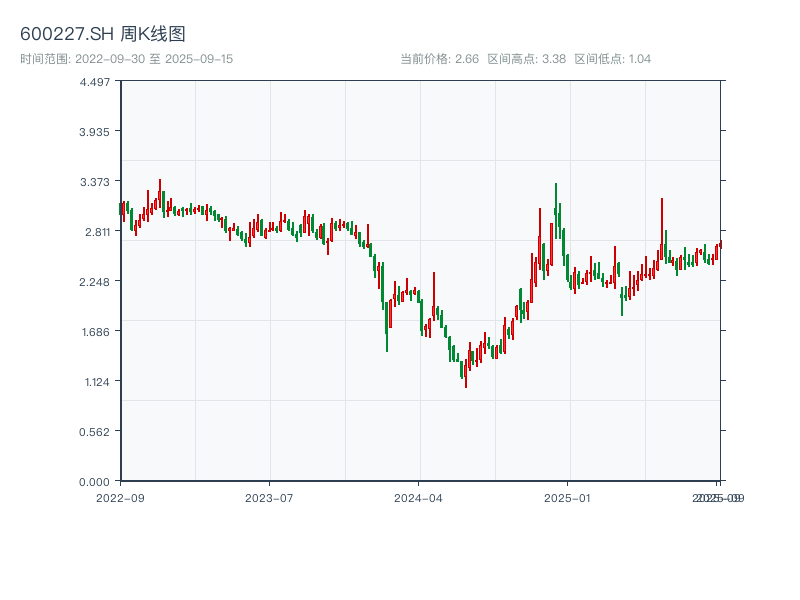
Task: Click y-axis value 4.497
Action: (94, 82)
